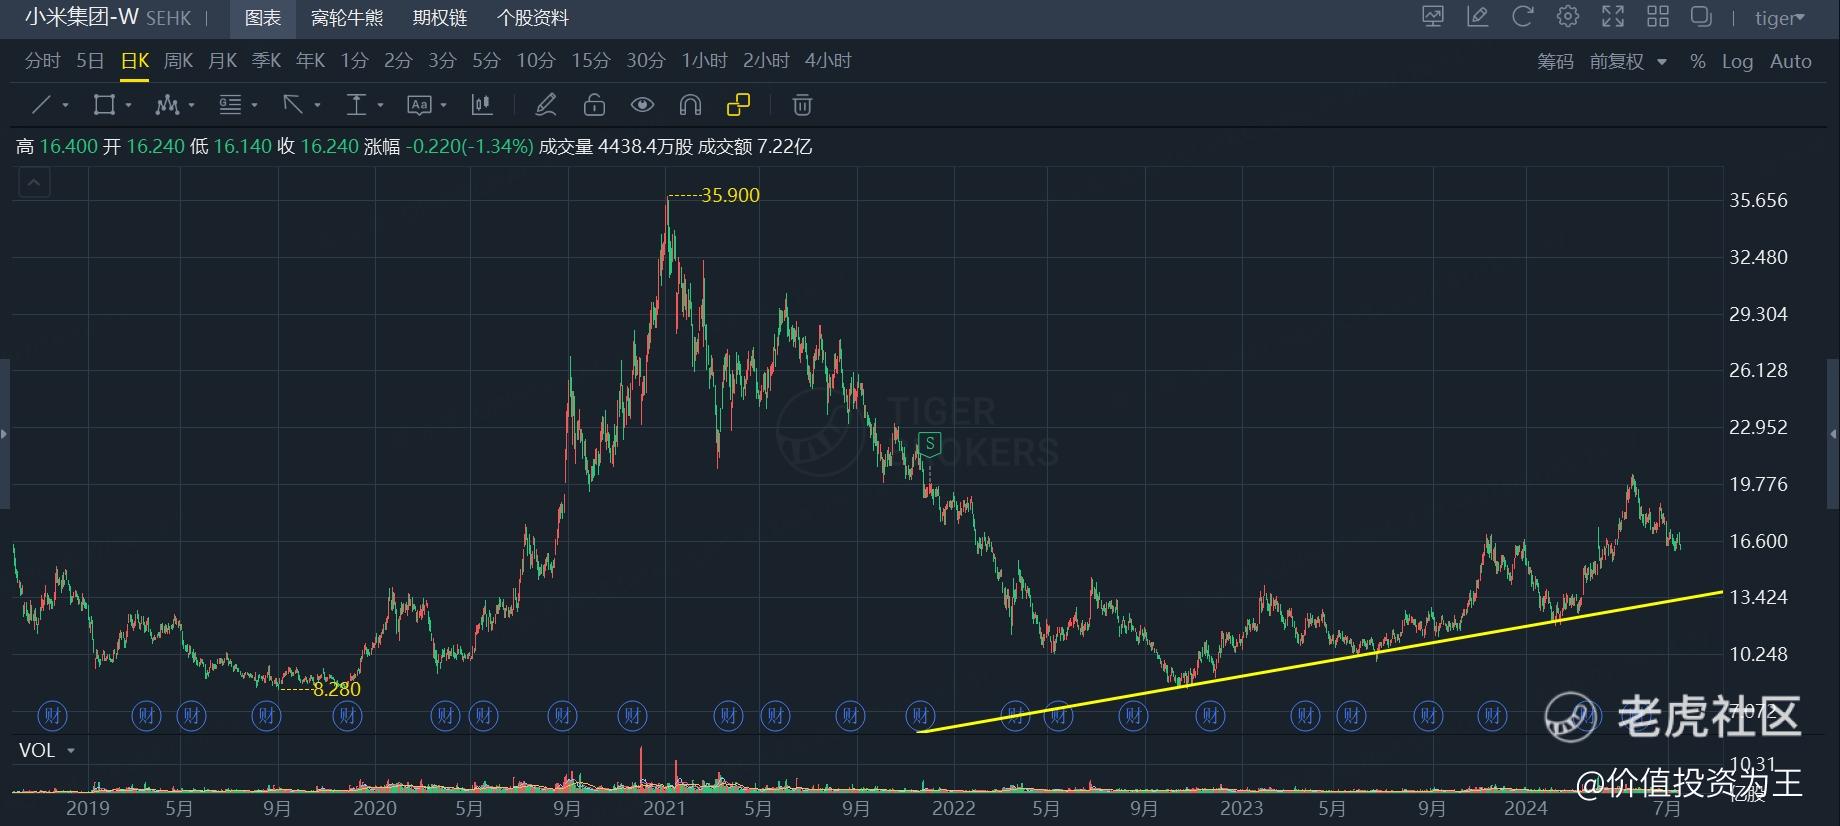Delete all drawings with trash icon
This screenshot has width=1840, height=826.
(x=802, y=104)
